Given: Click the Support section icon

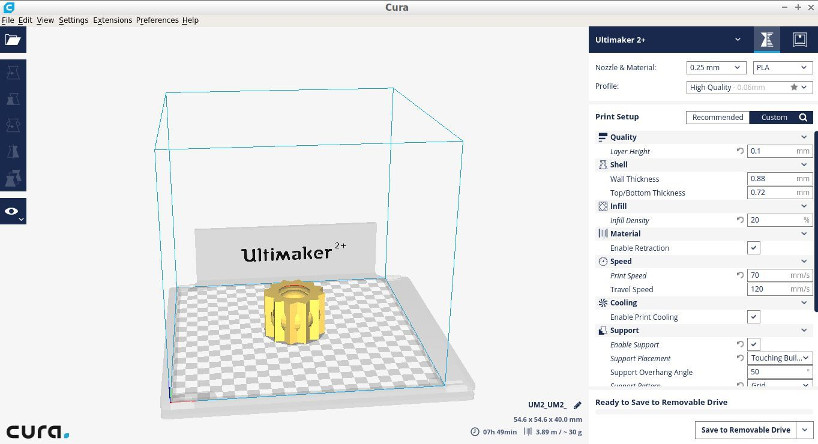Looking at the screenshot, I should point(603,331).
